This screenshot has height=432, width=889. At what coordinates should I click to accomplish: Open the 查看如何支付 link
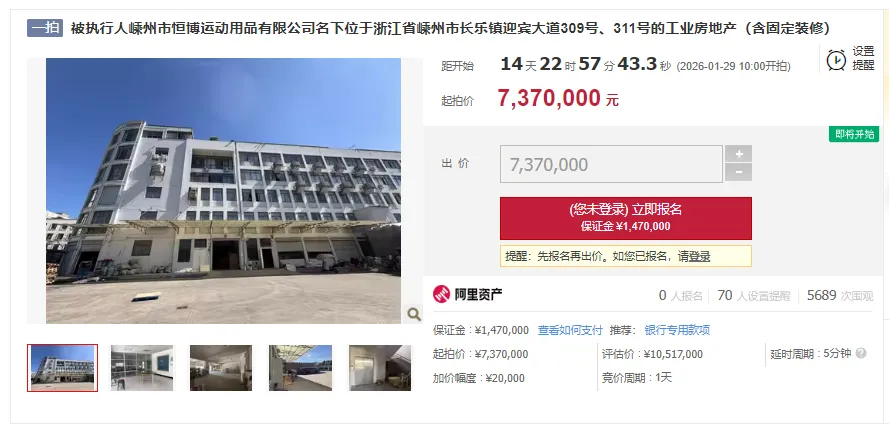click(570, 330)
